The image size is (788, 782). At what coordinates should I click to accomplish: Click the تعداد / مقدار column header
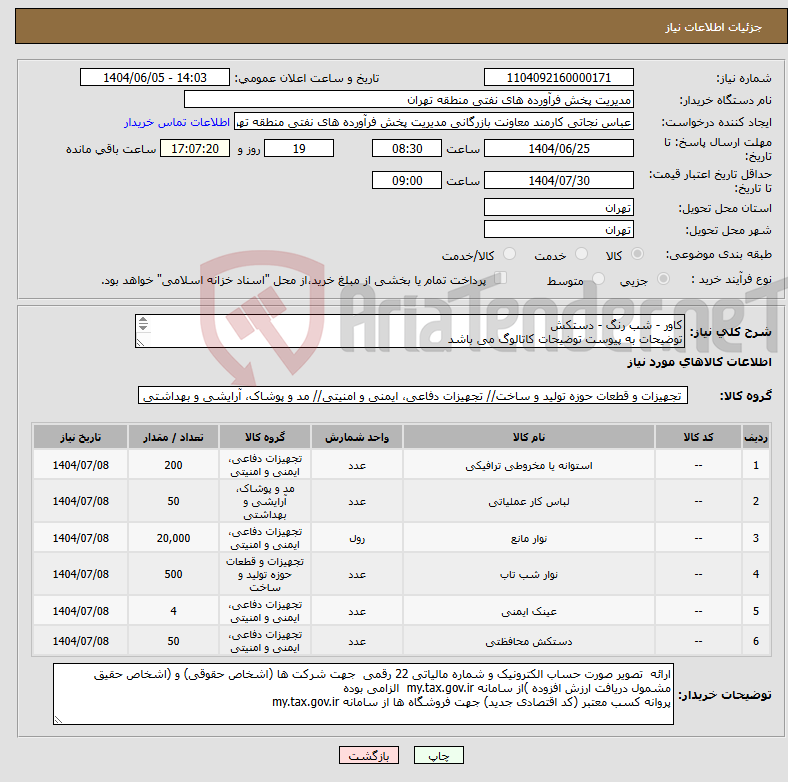point(173,437)
